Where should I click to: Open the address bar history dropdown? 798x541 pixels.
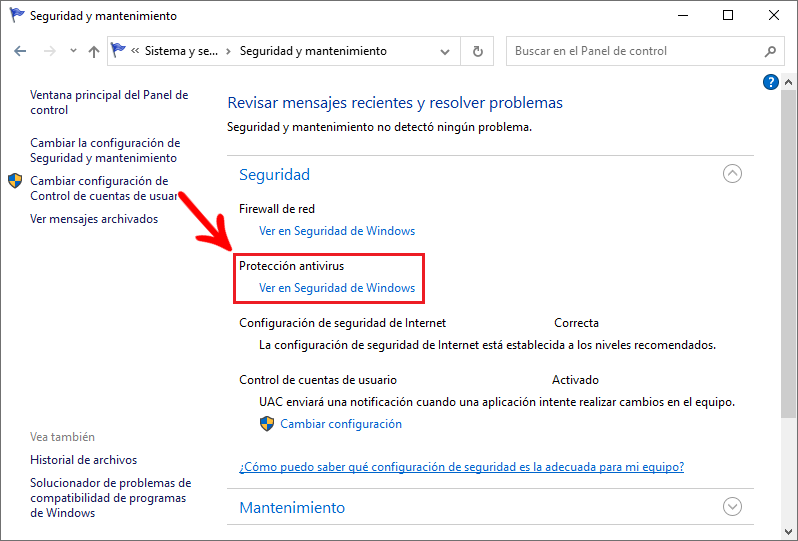tap(445, 51)
